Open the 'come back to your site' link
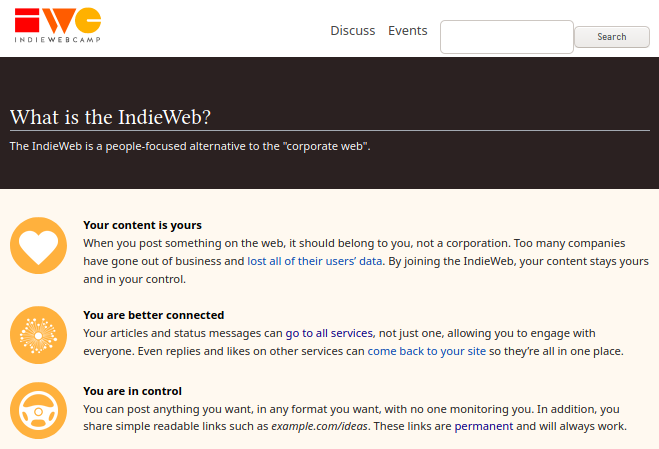Screen dimensions: 659x449 pyautogui.click(x=427, y=351)
